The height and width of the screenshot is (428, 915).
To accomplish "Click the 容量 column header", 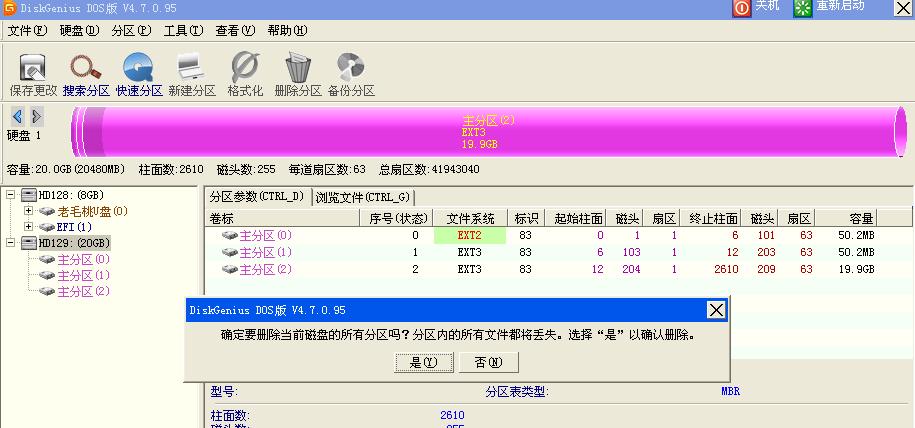I will pos(846,218).
